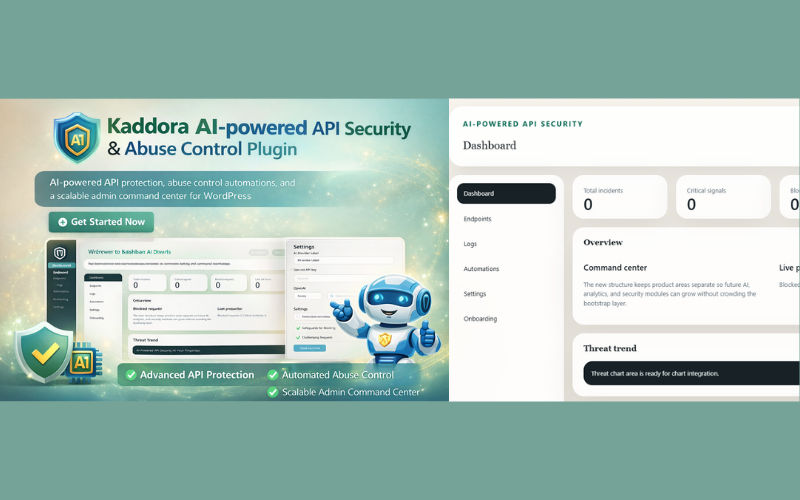Open the Dashboard sidebar item

click(506, 193)
